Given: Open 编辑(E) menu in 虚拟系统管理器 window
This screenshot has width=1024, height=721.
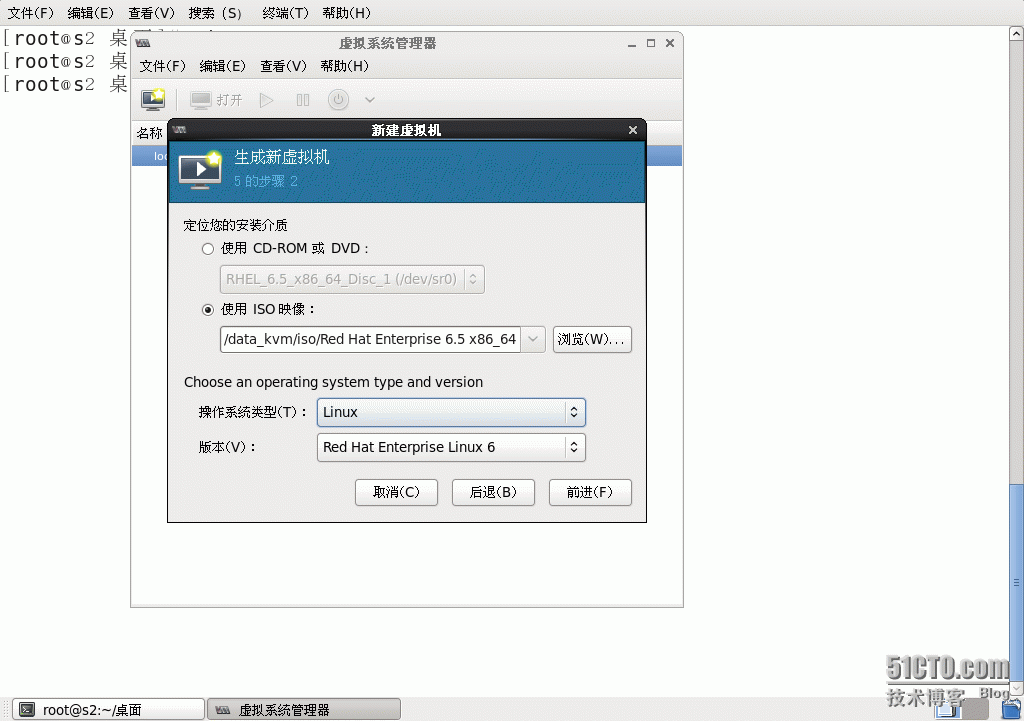Looking at the screenshot, I should click(x=222, y=66).
